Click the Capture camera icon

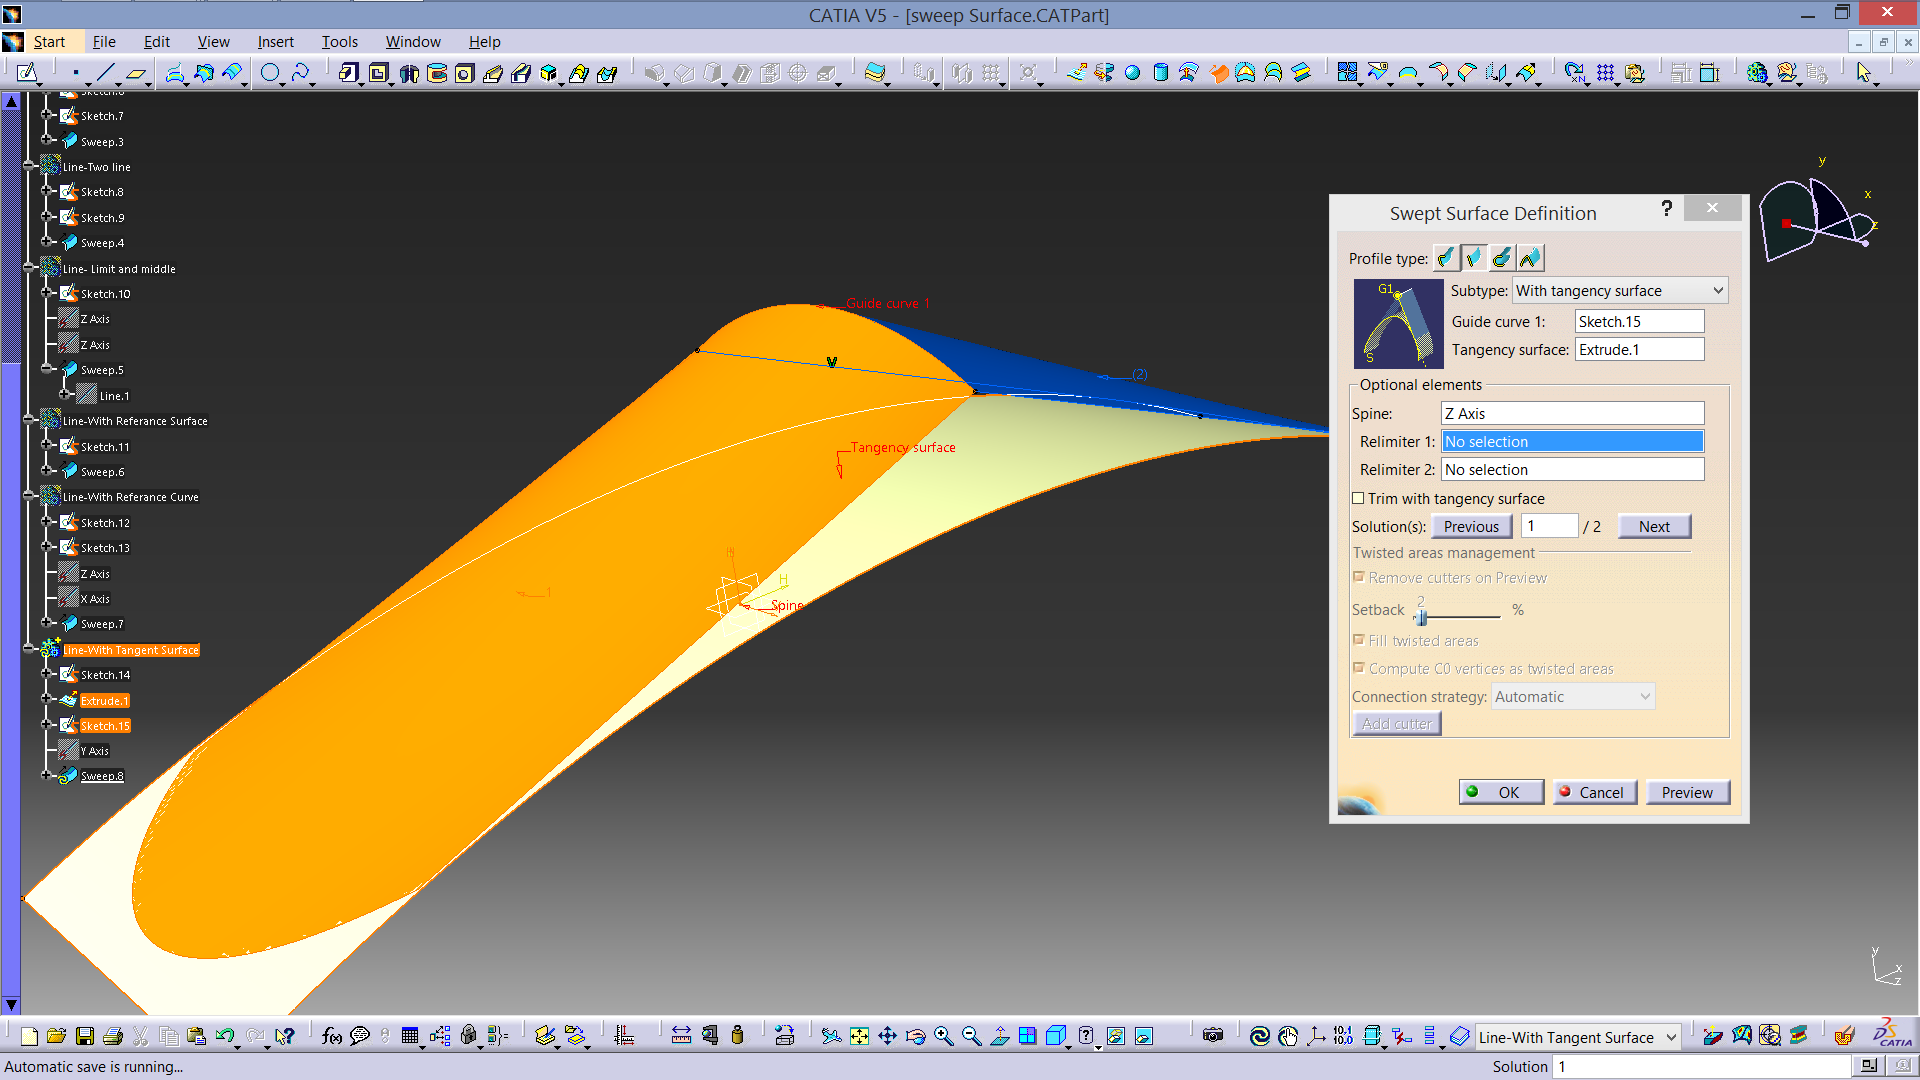(1213, 1036)
